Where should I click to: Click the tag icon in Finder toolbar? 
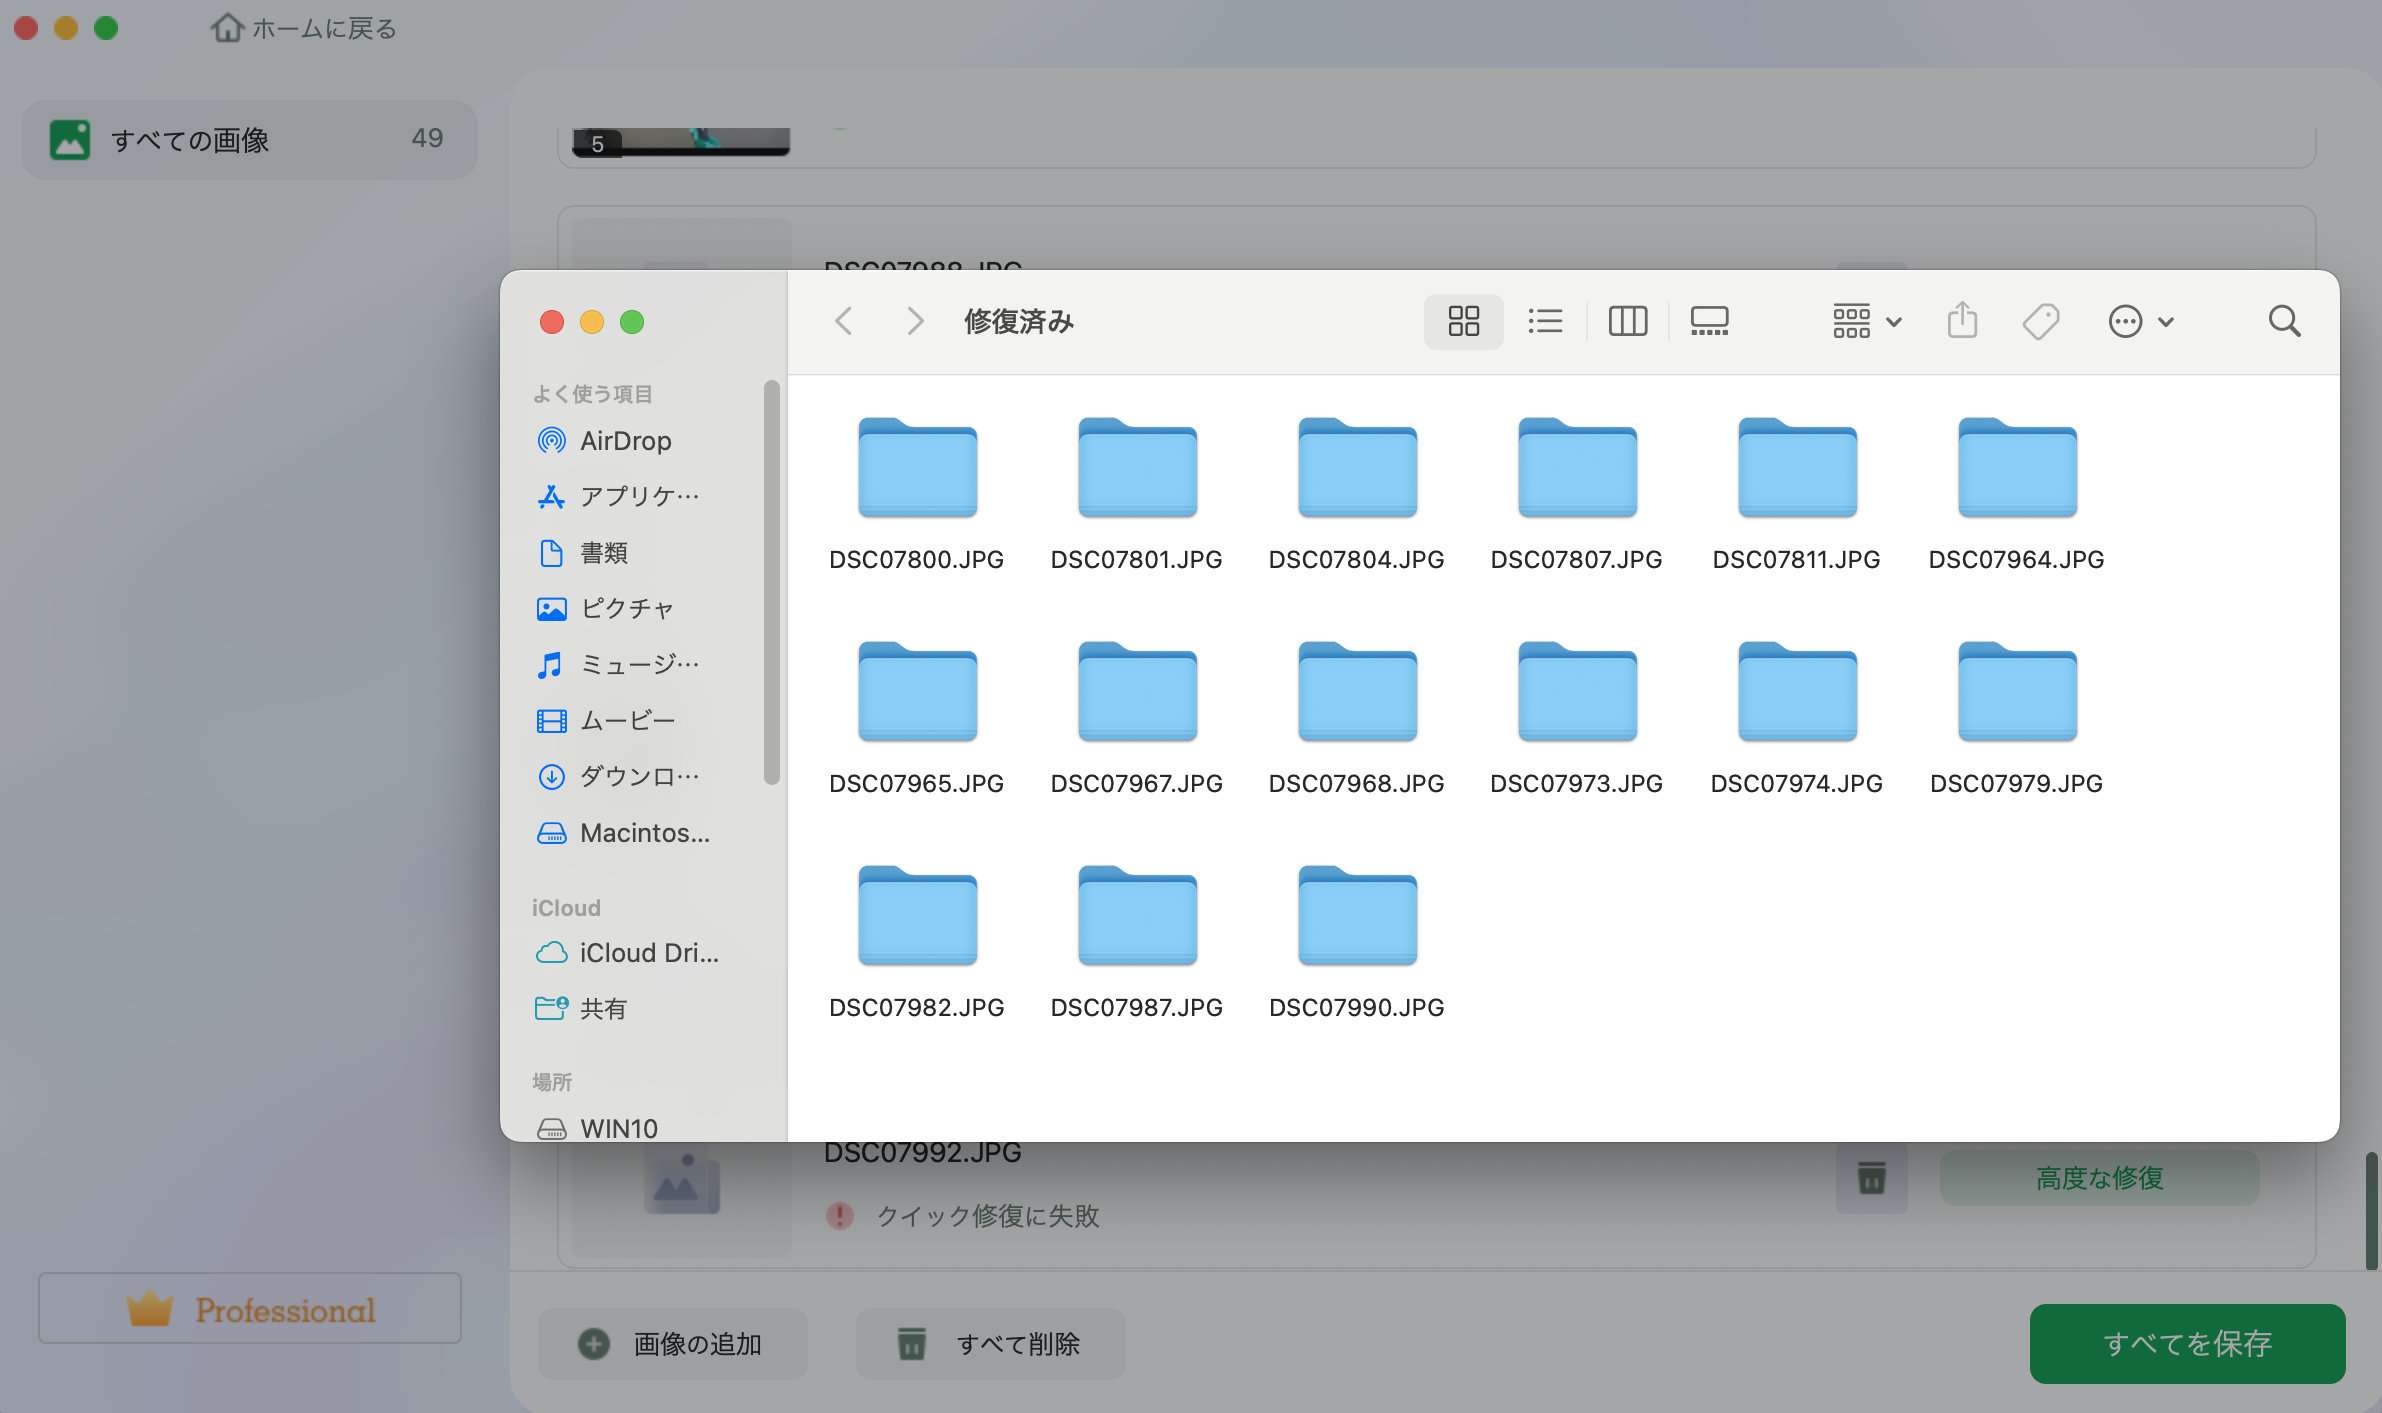pos(2040,321)
